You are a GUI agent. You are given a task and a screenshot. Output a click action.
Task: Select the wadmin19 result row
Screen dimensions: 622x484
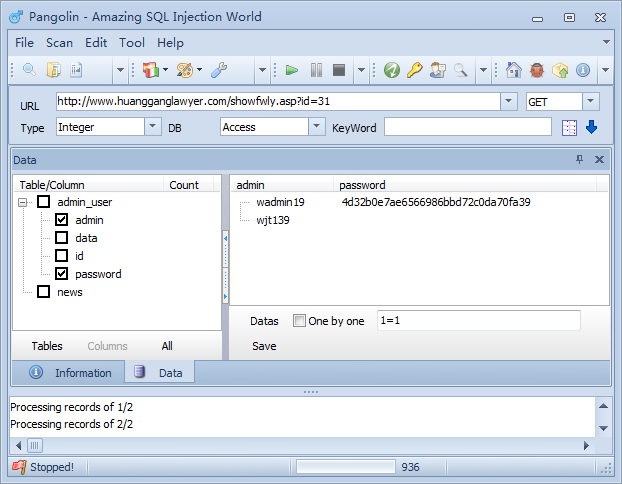[x=419, y=202]
